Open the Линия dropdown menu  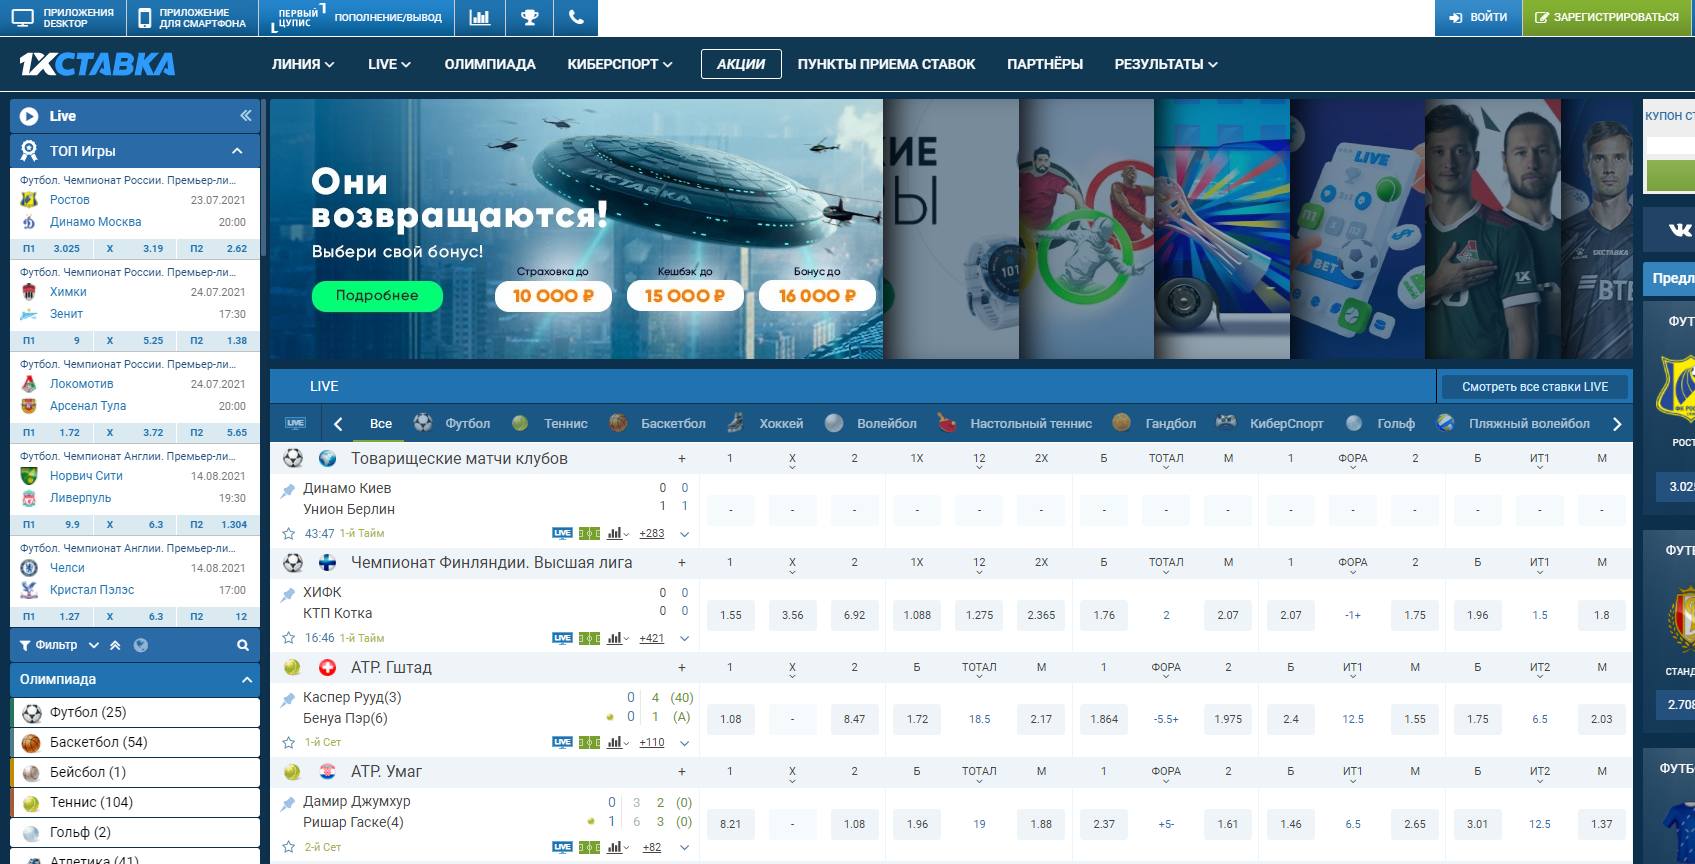click(303, 64)
